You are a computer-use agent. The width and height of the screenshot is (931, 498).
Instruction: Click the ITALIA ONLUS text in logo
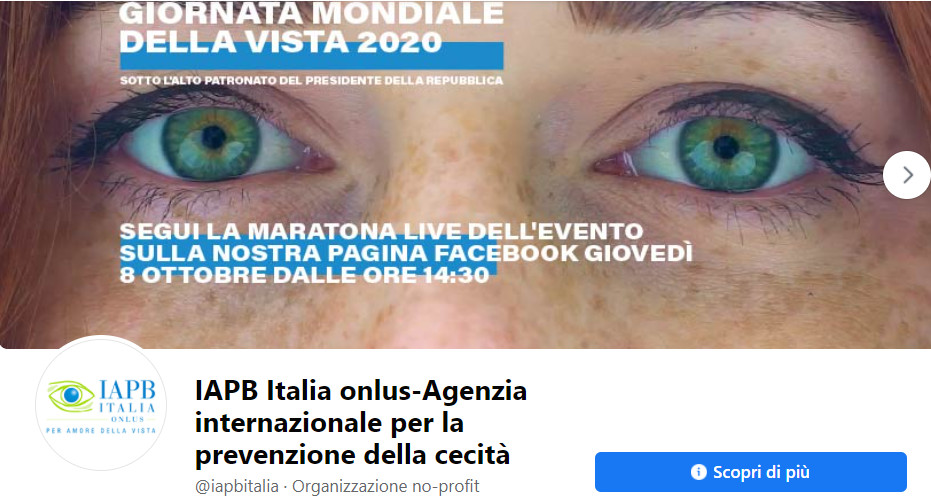[127, 412]
